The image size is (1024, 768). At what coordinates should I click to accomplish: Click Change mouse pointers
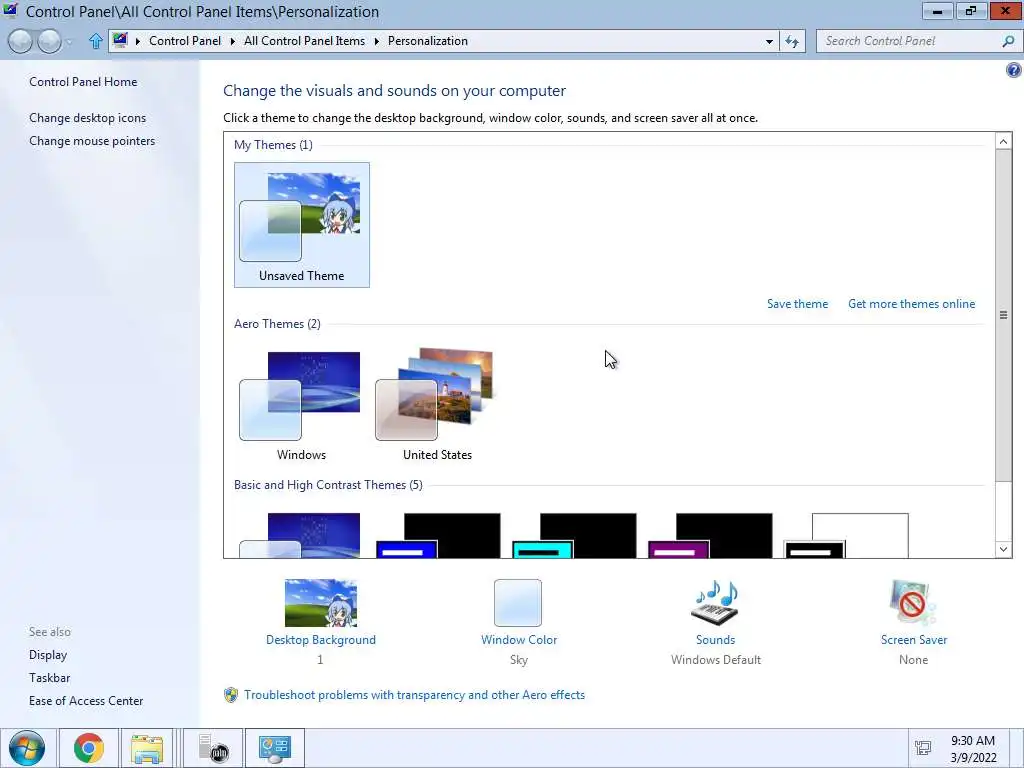tap(92, 140)
